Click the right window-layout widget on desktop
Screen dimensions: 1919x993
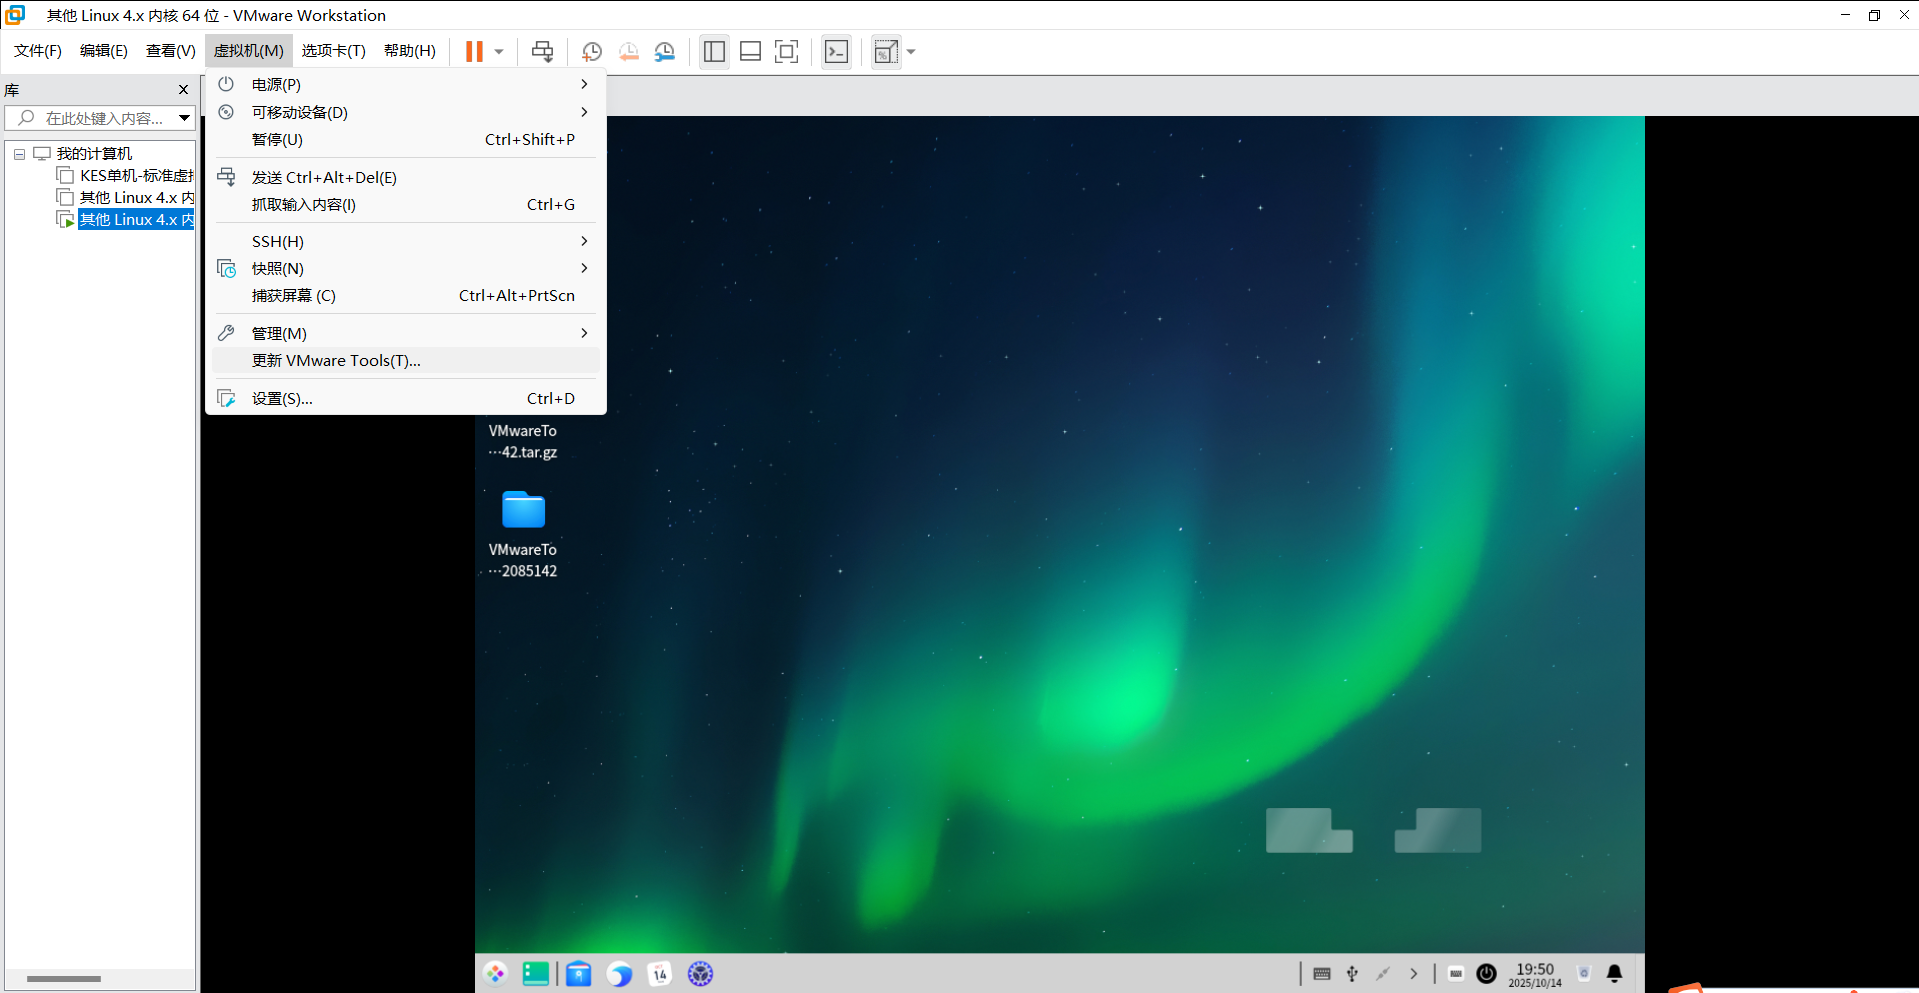pos(1438,830)
